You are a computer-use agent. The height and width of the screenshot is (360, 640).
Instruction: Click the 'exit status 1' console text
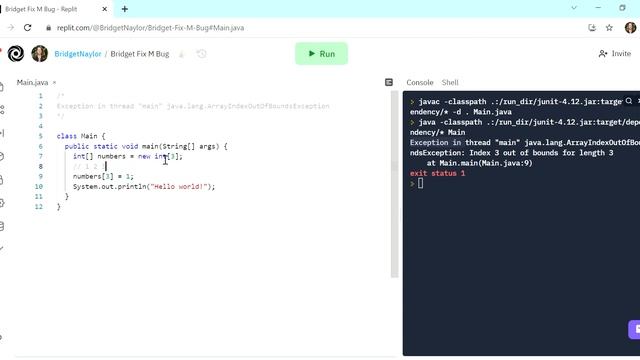437,173
